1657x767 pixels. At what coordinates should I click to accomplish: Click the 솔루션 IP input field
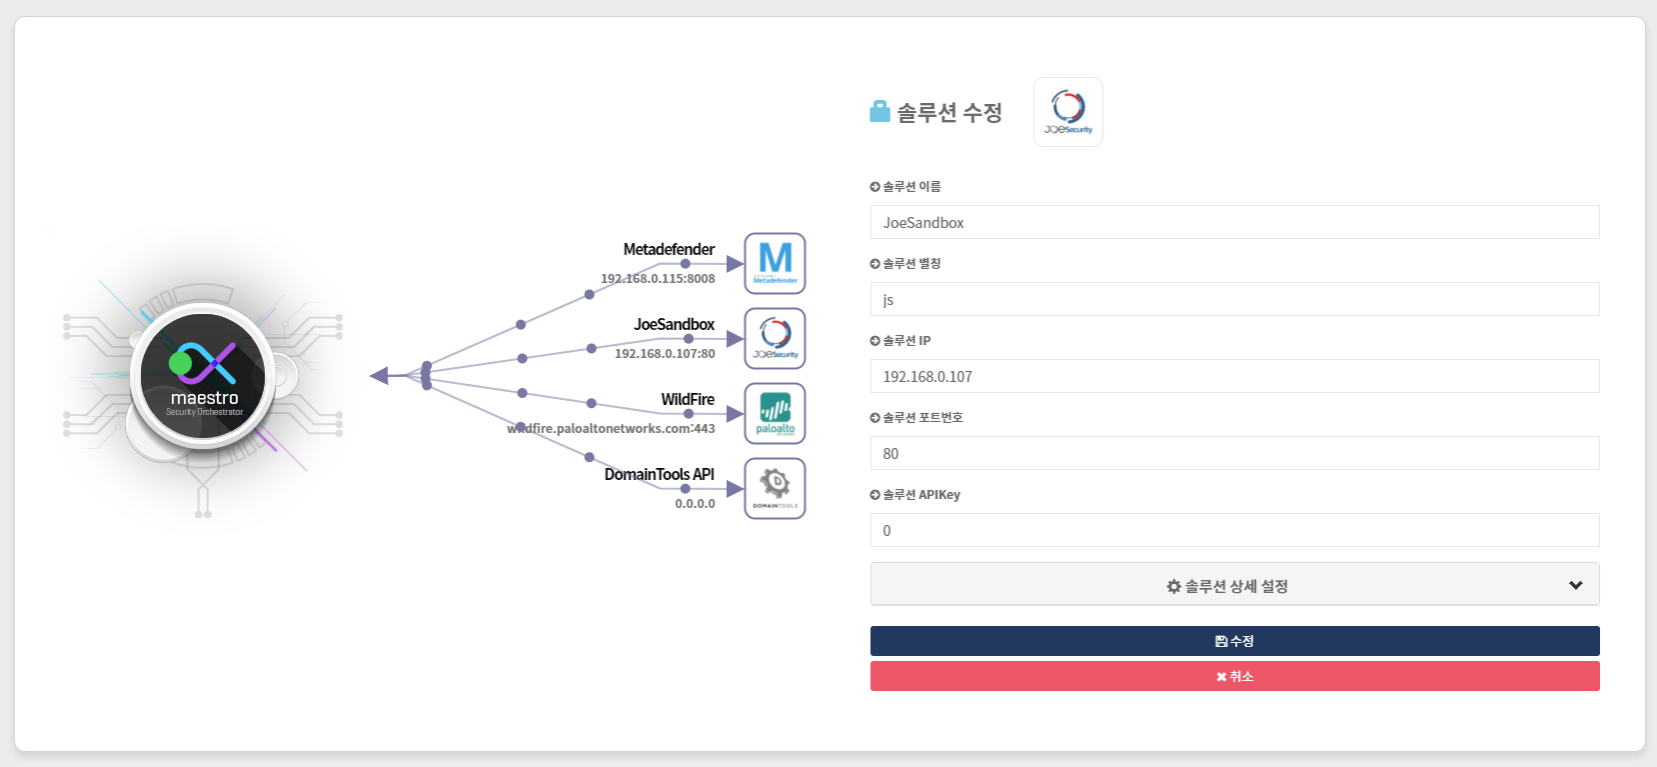pyautogui.click(x=1234, y=376)
